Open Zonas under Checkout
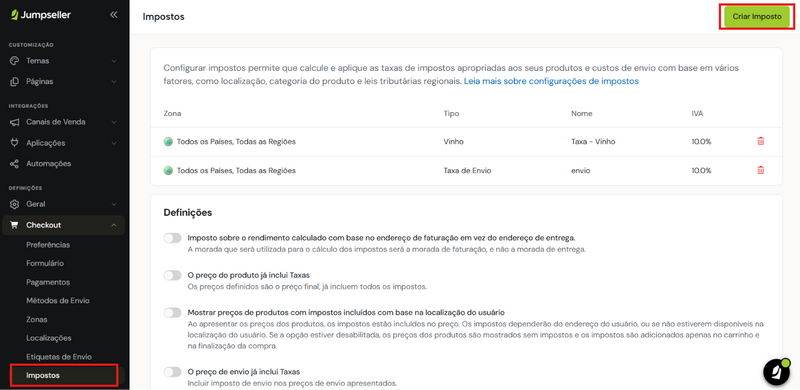Image resolution: width=800 pixels, height=390 pixels. [x=37, y=320]
